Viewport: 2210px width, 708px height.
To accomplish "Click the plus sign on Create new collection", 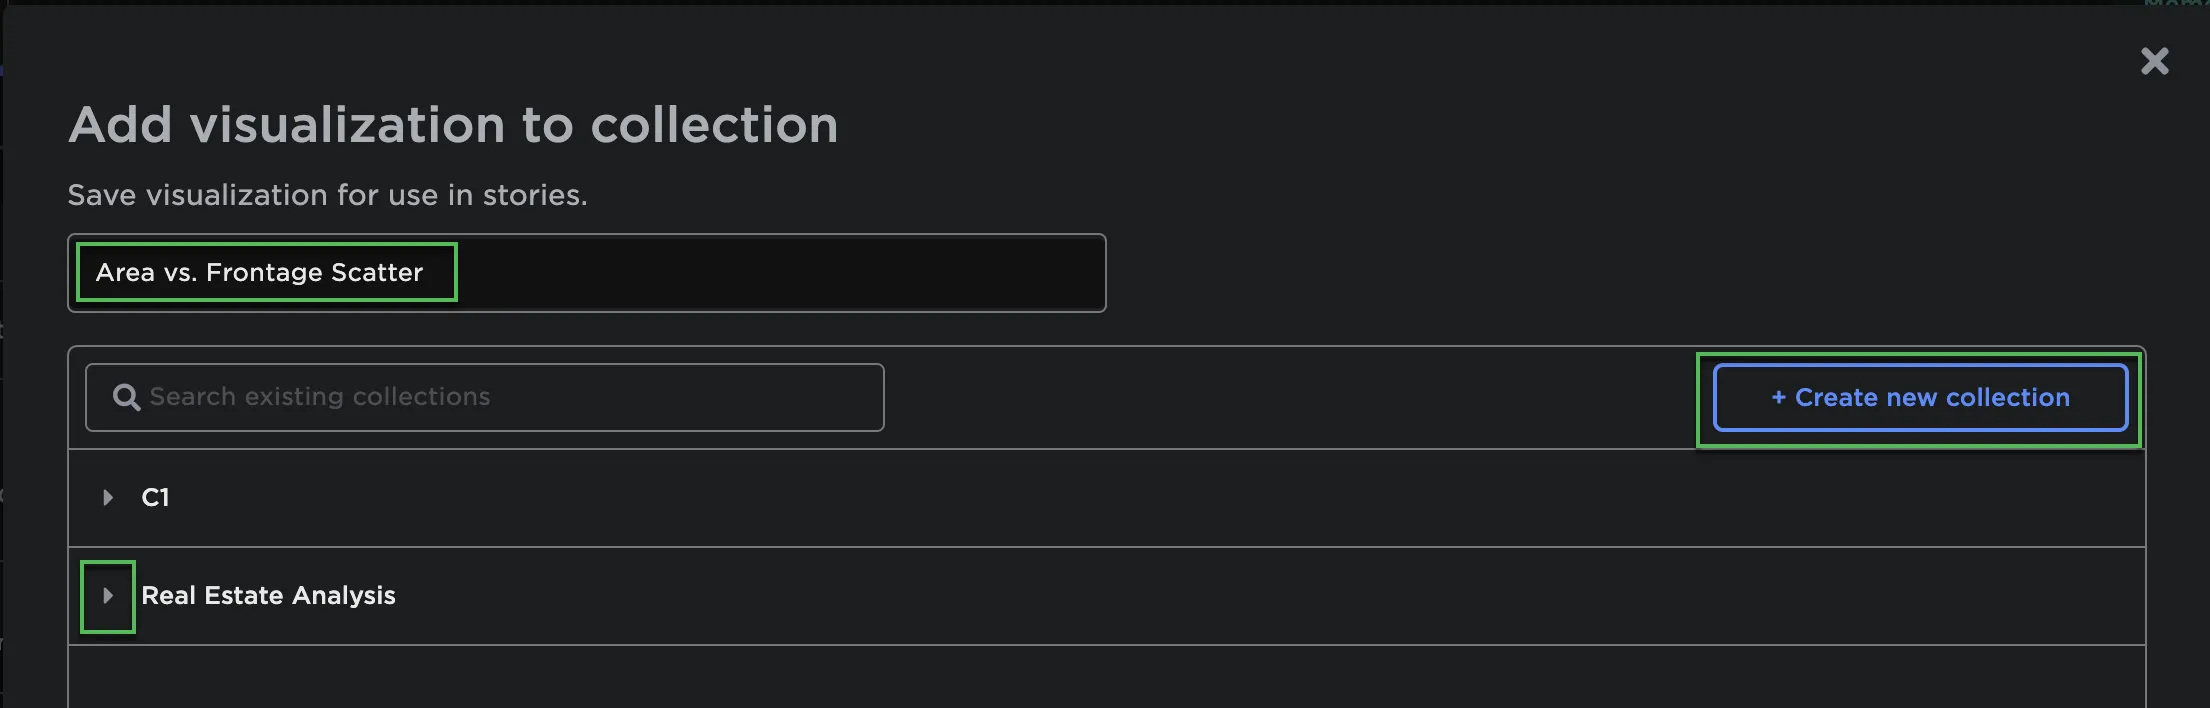I will pyautogui.click(x=1778, y=398).
